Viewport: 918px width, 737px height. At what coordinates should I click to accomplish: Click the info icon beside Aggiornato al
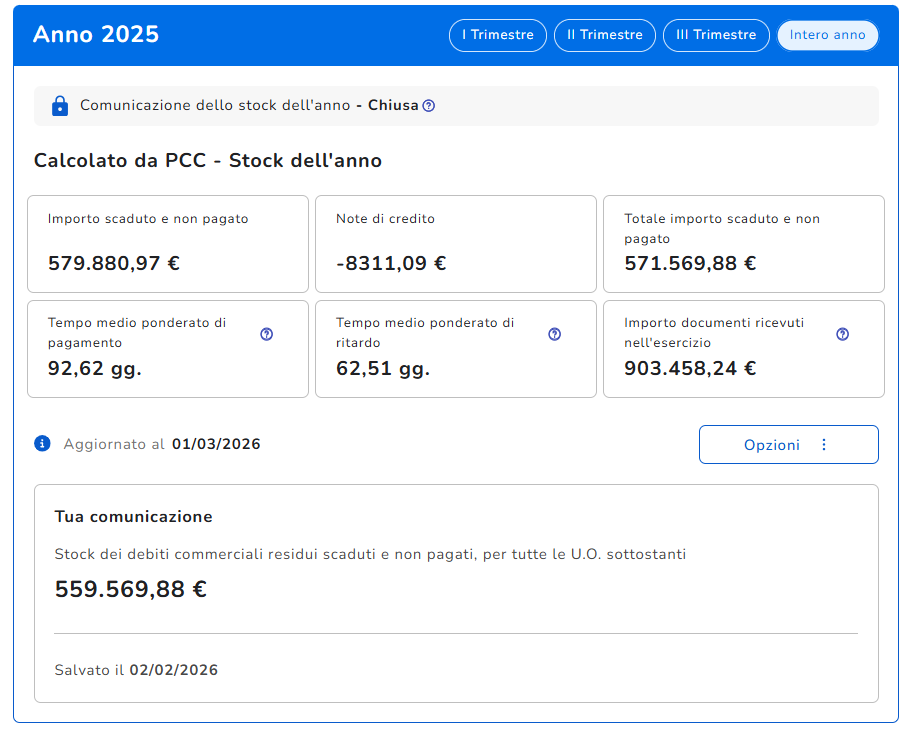[x=42, y=443]
